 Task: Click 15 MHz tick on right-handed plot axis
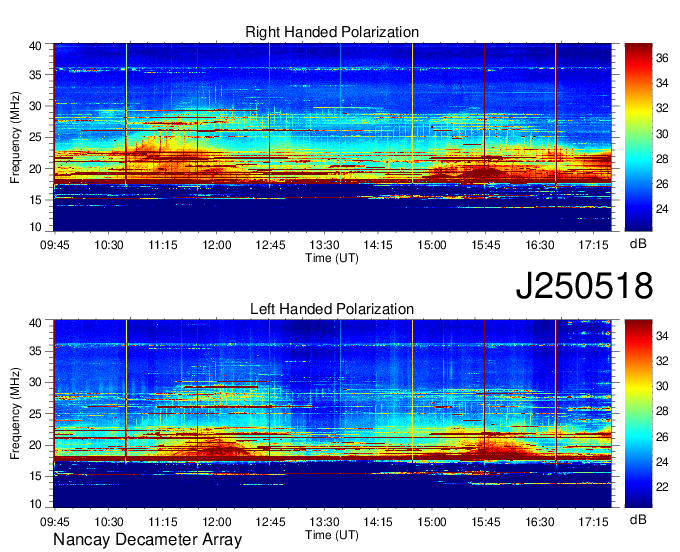(x=36, y=200)
